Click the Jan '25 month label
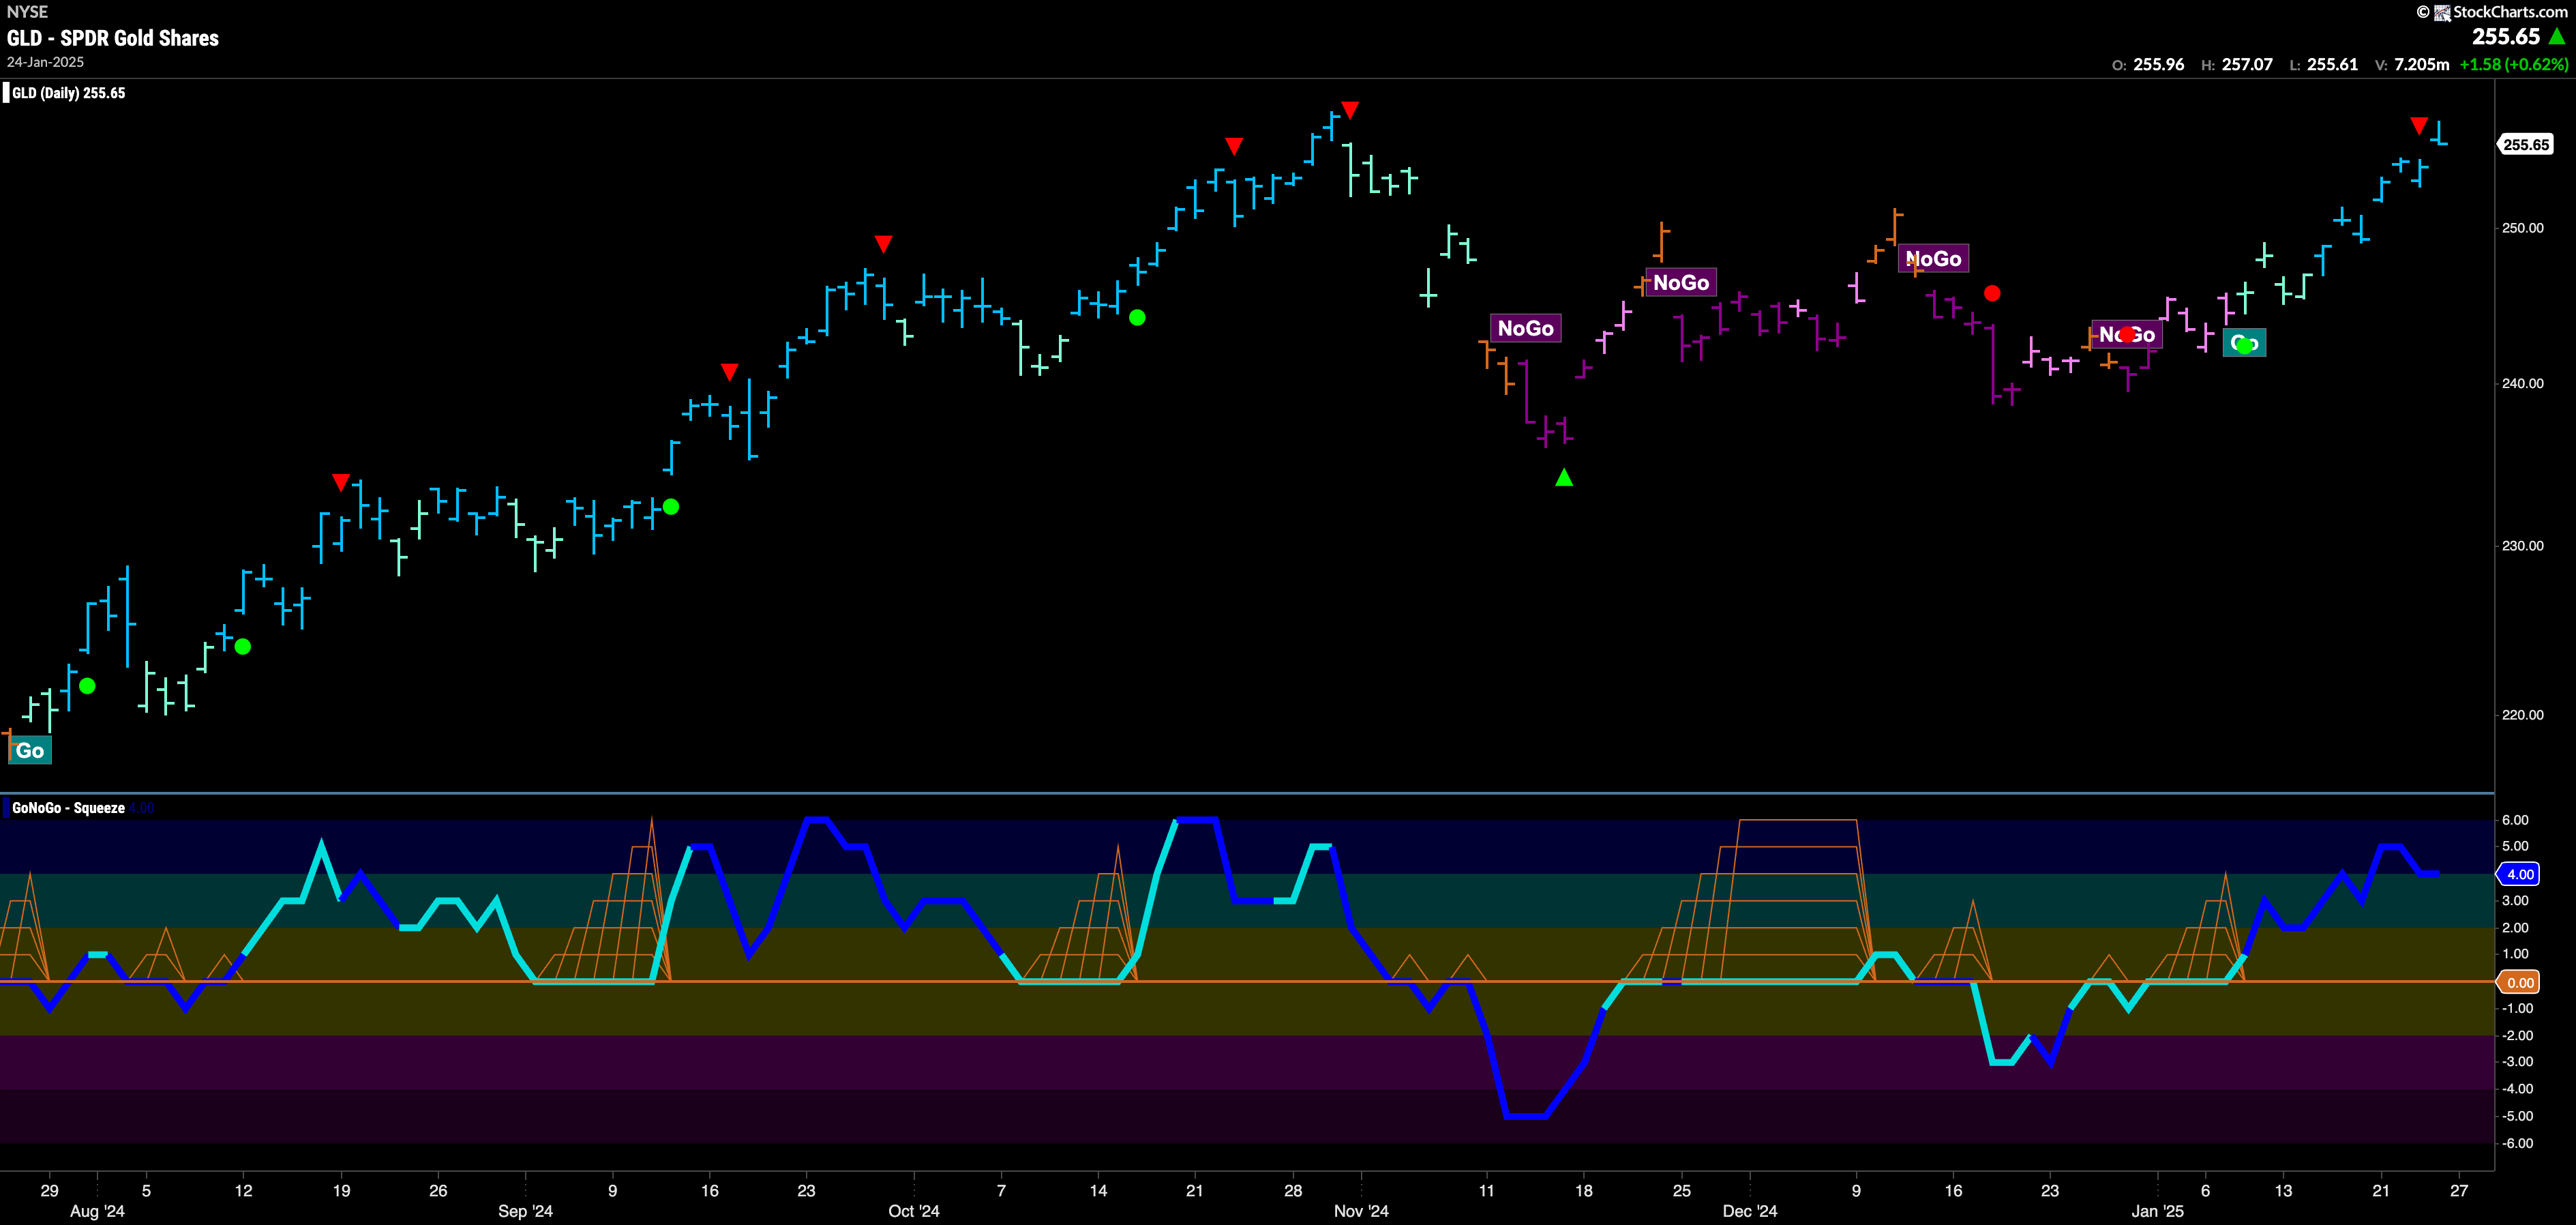The width and height of the screenshot is (2576, 1225). coord(2157,1211)
